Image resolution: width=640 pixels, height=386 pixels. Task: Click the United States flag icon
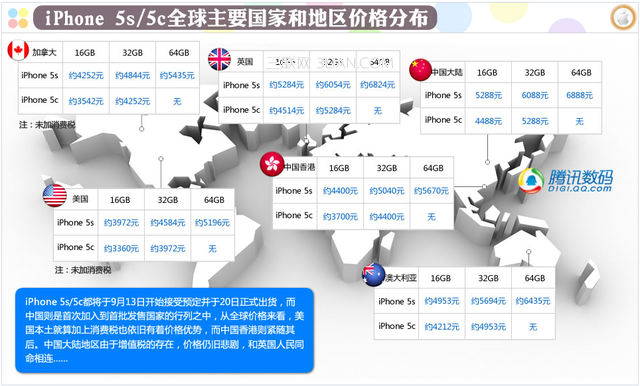[55, 195]
